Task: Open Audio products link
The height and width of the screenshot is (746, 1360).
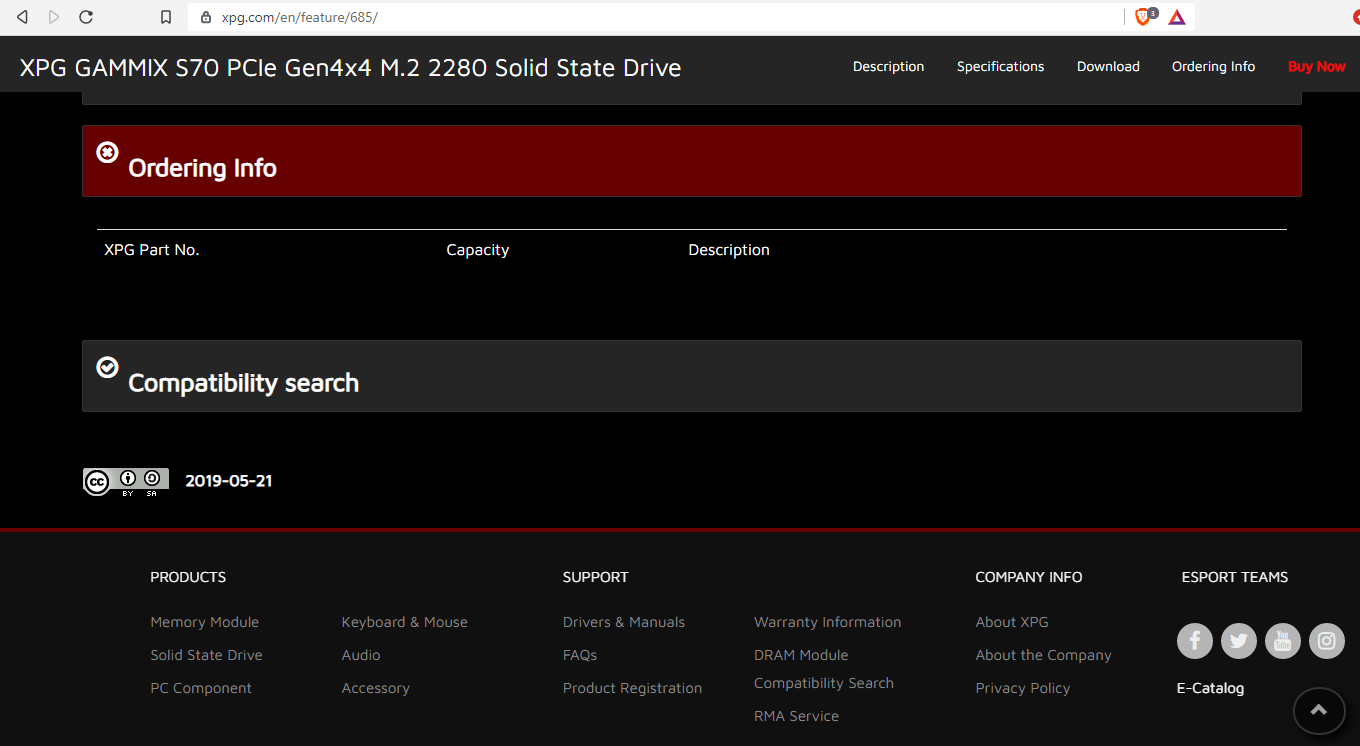Action: 361,655
